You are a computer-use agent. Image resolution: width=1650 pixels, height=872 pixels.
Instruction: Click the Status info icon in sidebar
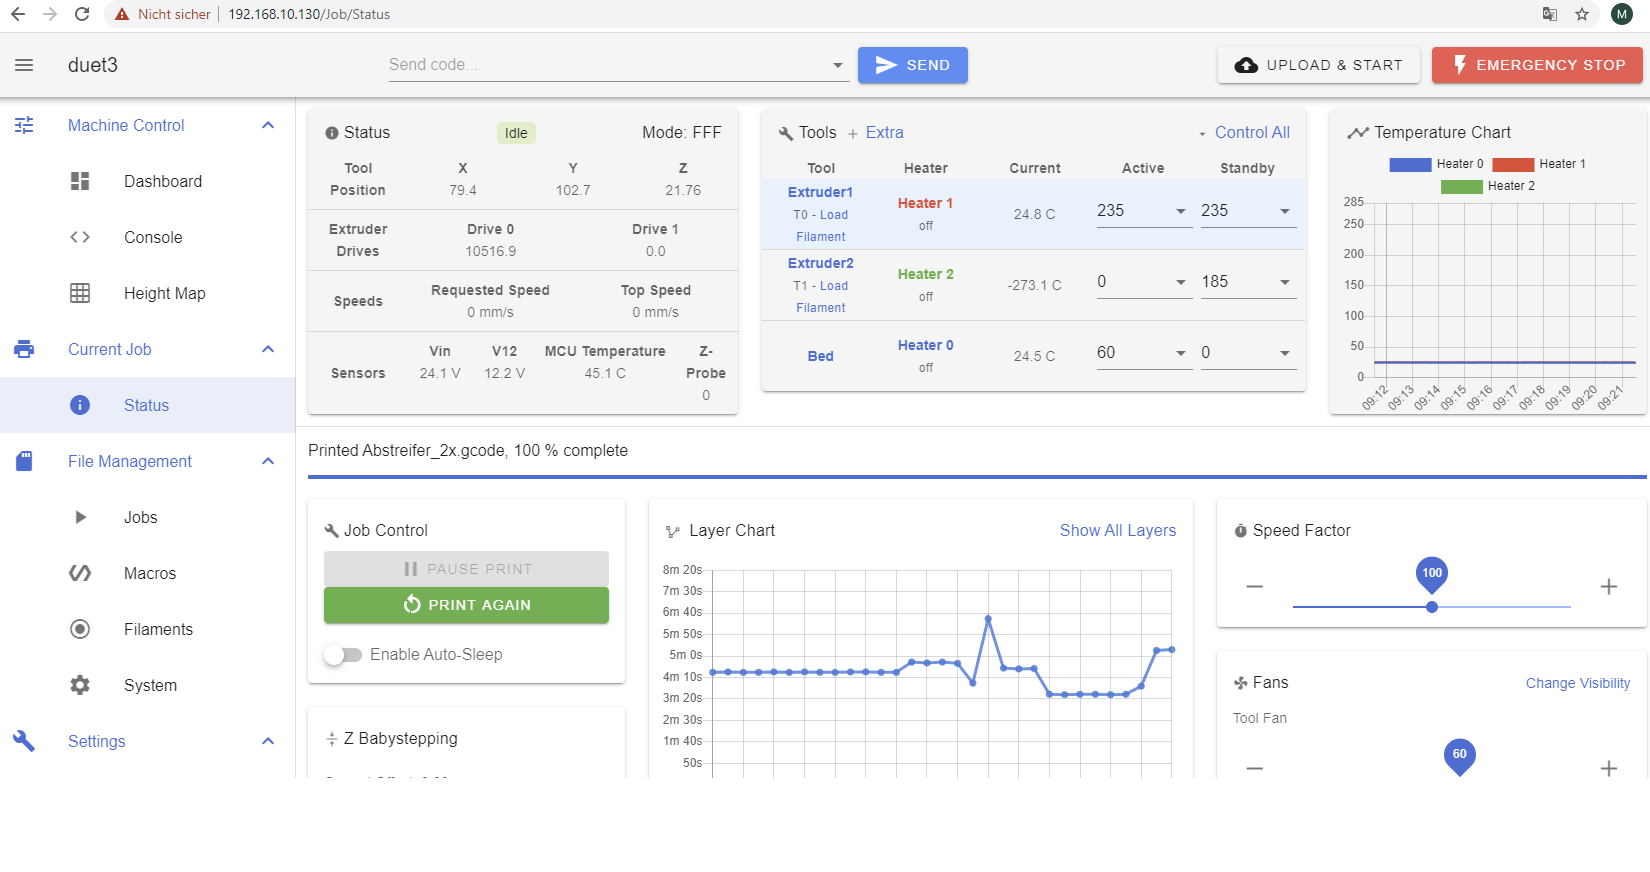coord(80,405)
